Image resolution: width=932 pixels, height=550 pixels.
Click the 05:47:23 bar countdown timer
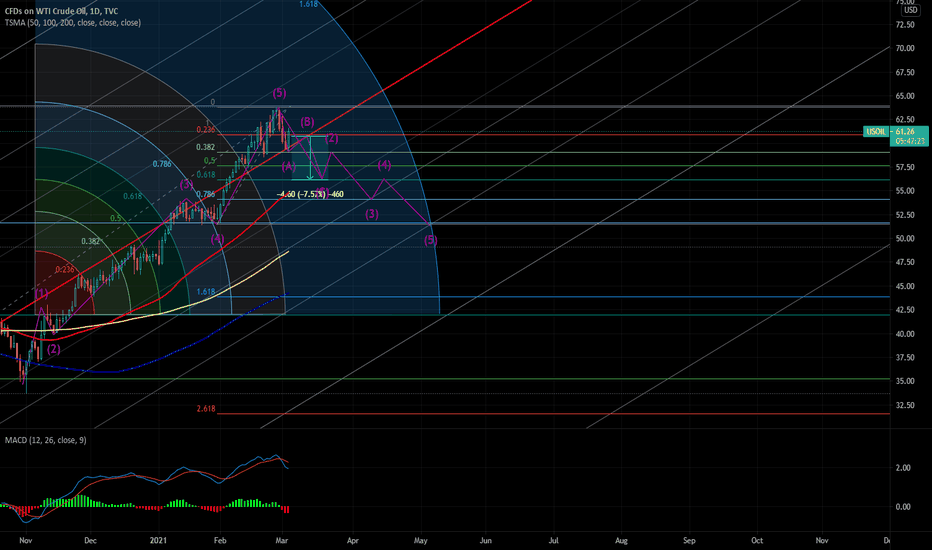pyautogui.click(x=911, y=141)
